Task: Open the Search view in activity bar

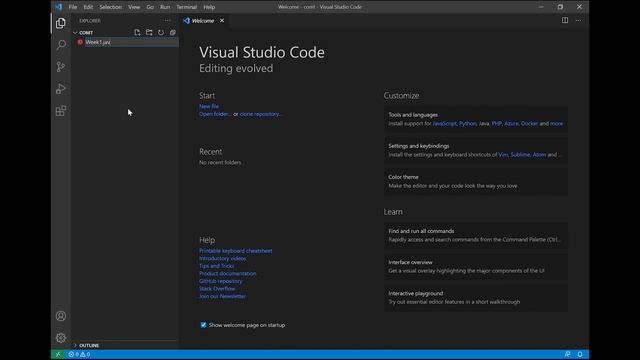Action: pyautogui.click(x=61, y=45)
